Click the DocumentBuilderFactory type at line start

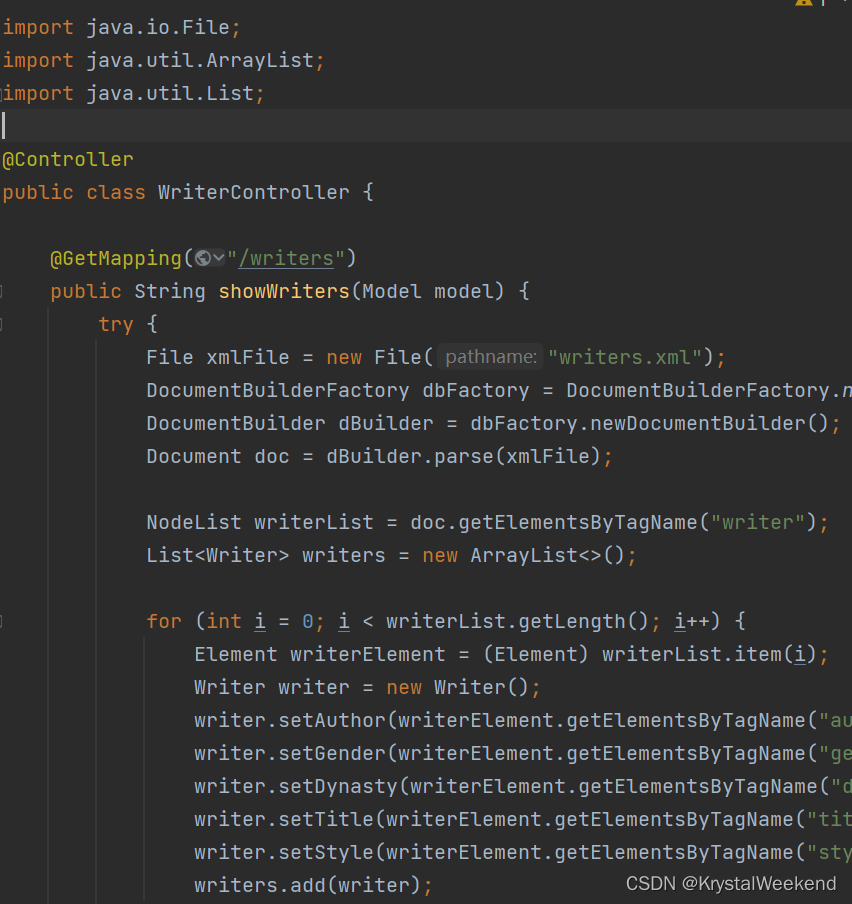pyautogui.click(x=278, y=390)
